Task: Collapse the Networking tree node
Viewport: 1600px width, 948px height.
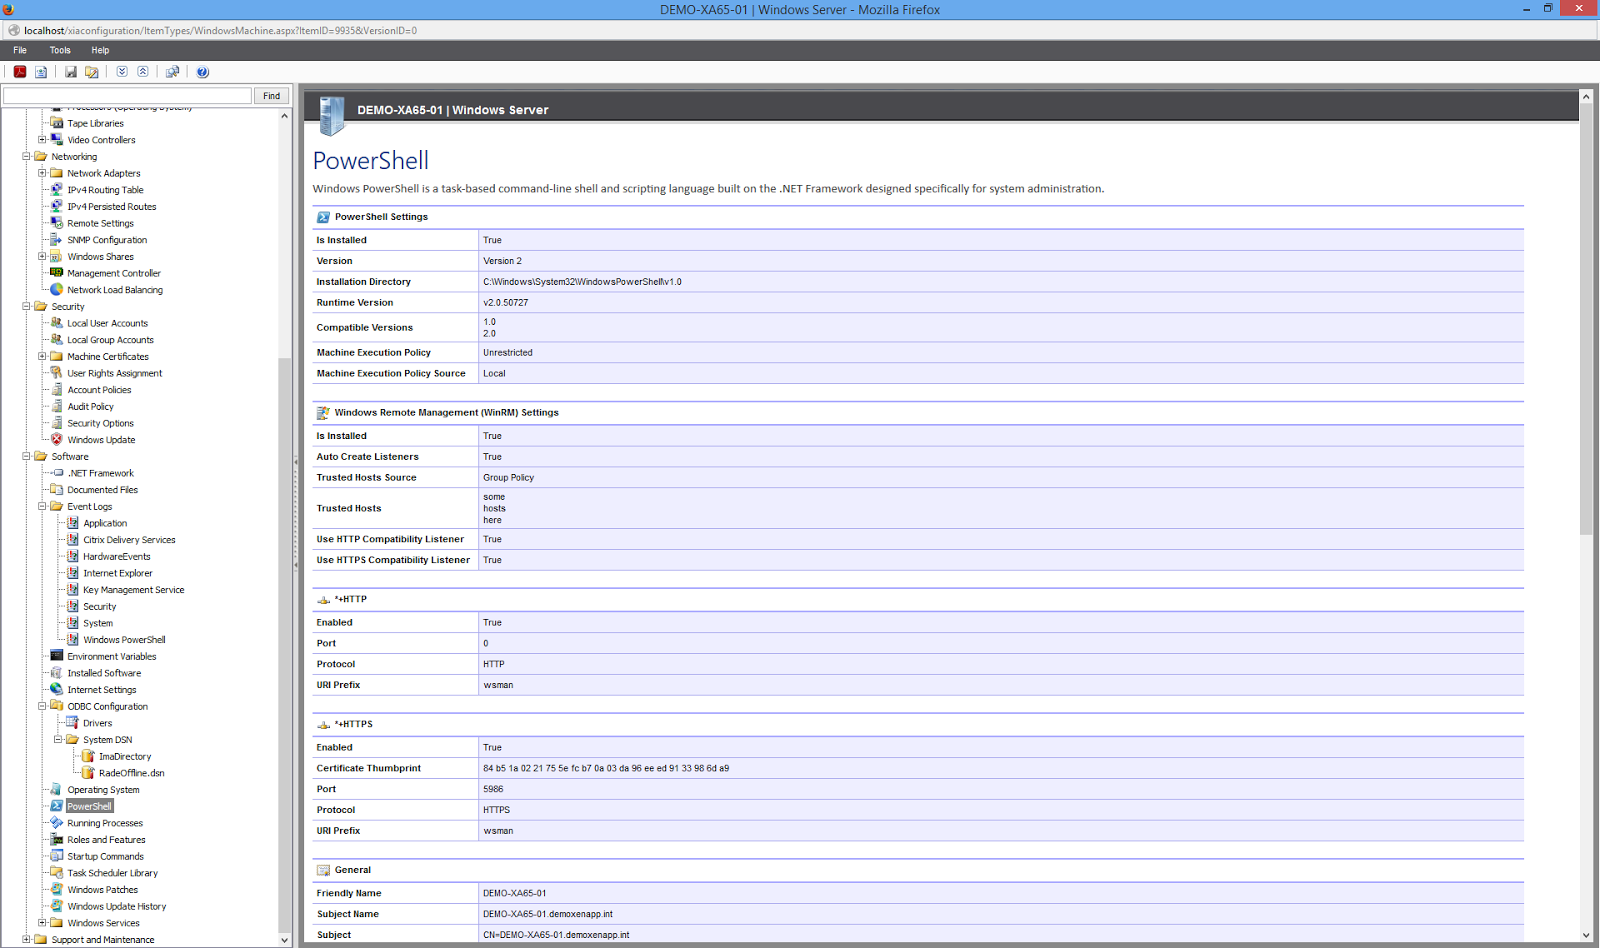Action: (27, 156)
